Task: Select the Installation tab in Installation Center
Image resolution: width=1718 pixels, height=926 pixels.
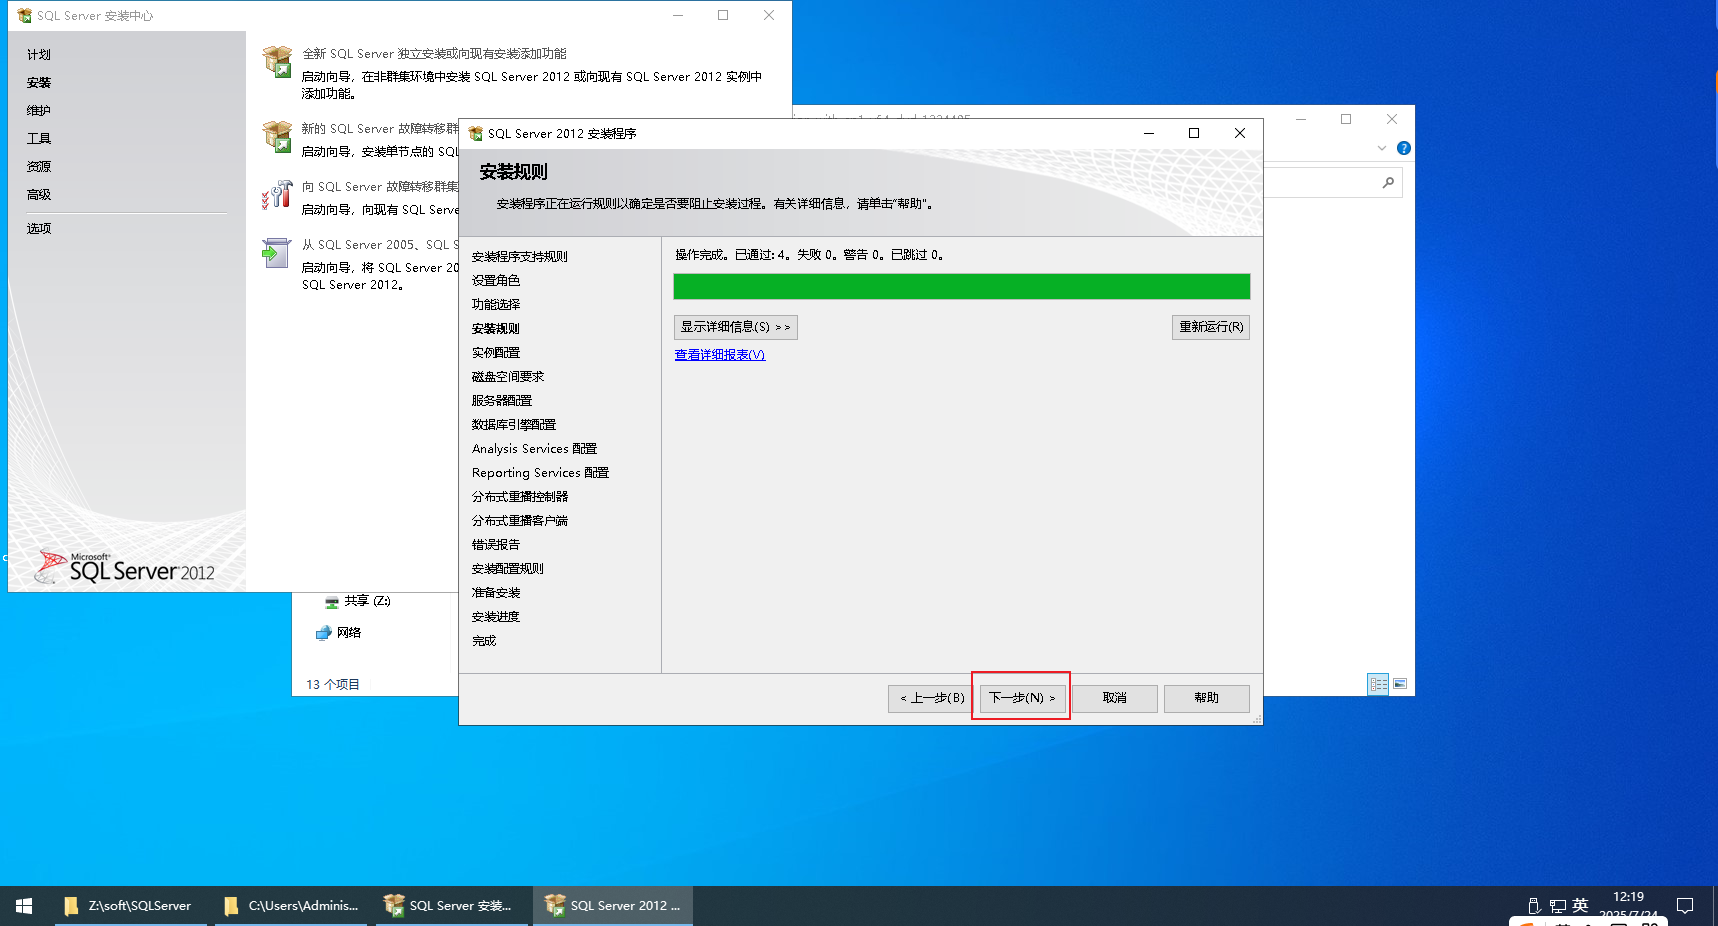Action: (39, 83)
